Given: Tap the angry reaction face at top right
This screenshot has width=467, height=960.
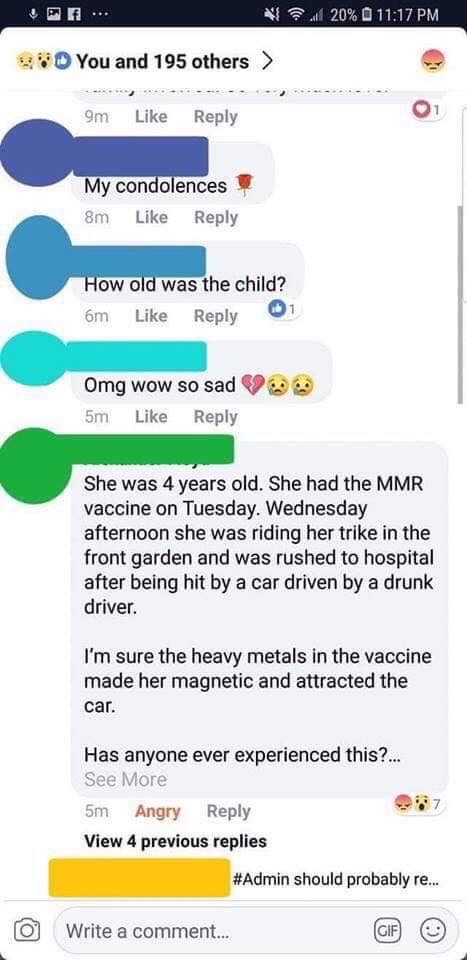Looking at the screenshot, I should [x=434, y=62].
